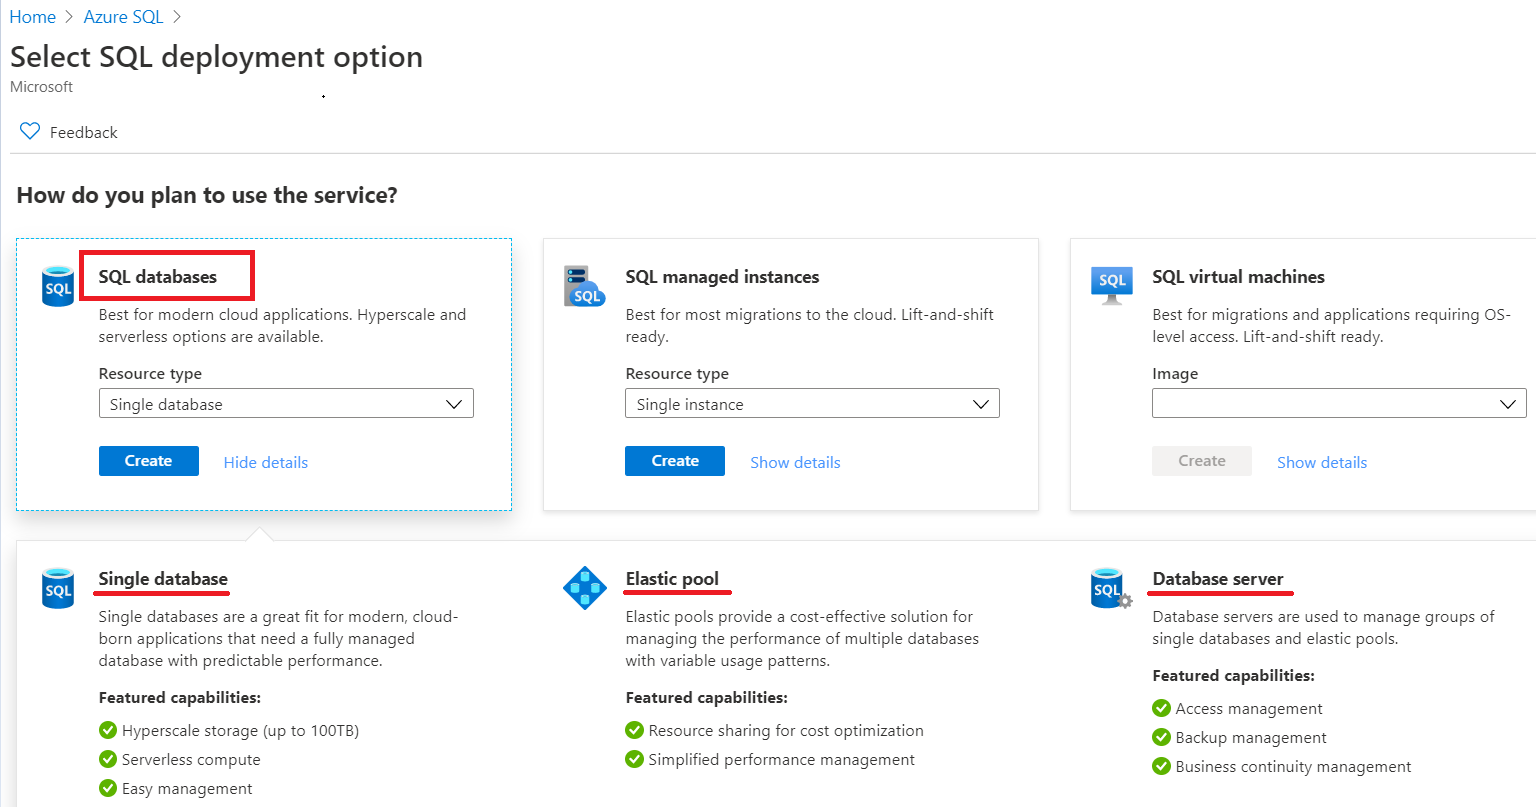Screen dimensions: 1536x807
Task: Create a SQL database
Action: tap(149, 461)
